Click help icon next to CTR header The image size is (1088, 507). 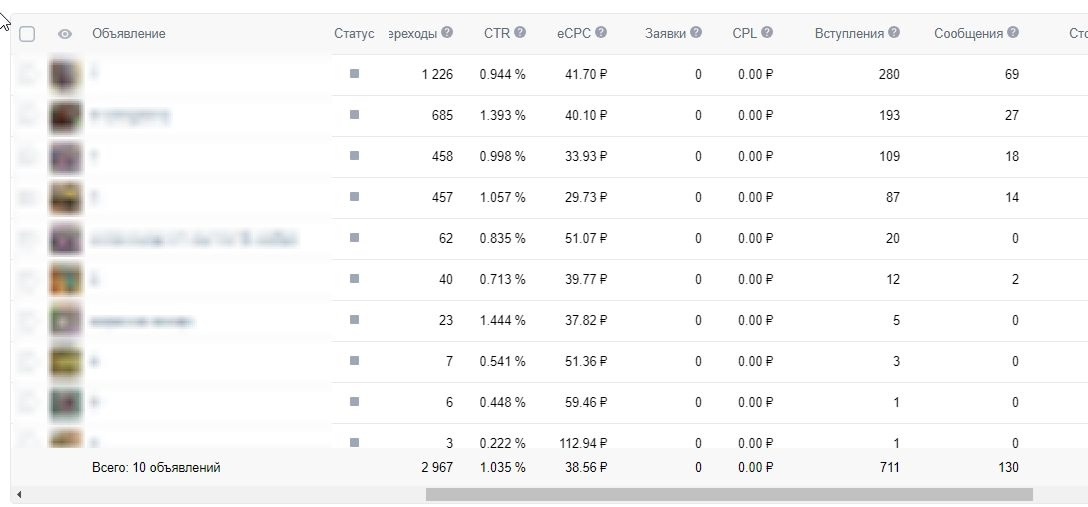pos(520,33)
